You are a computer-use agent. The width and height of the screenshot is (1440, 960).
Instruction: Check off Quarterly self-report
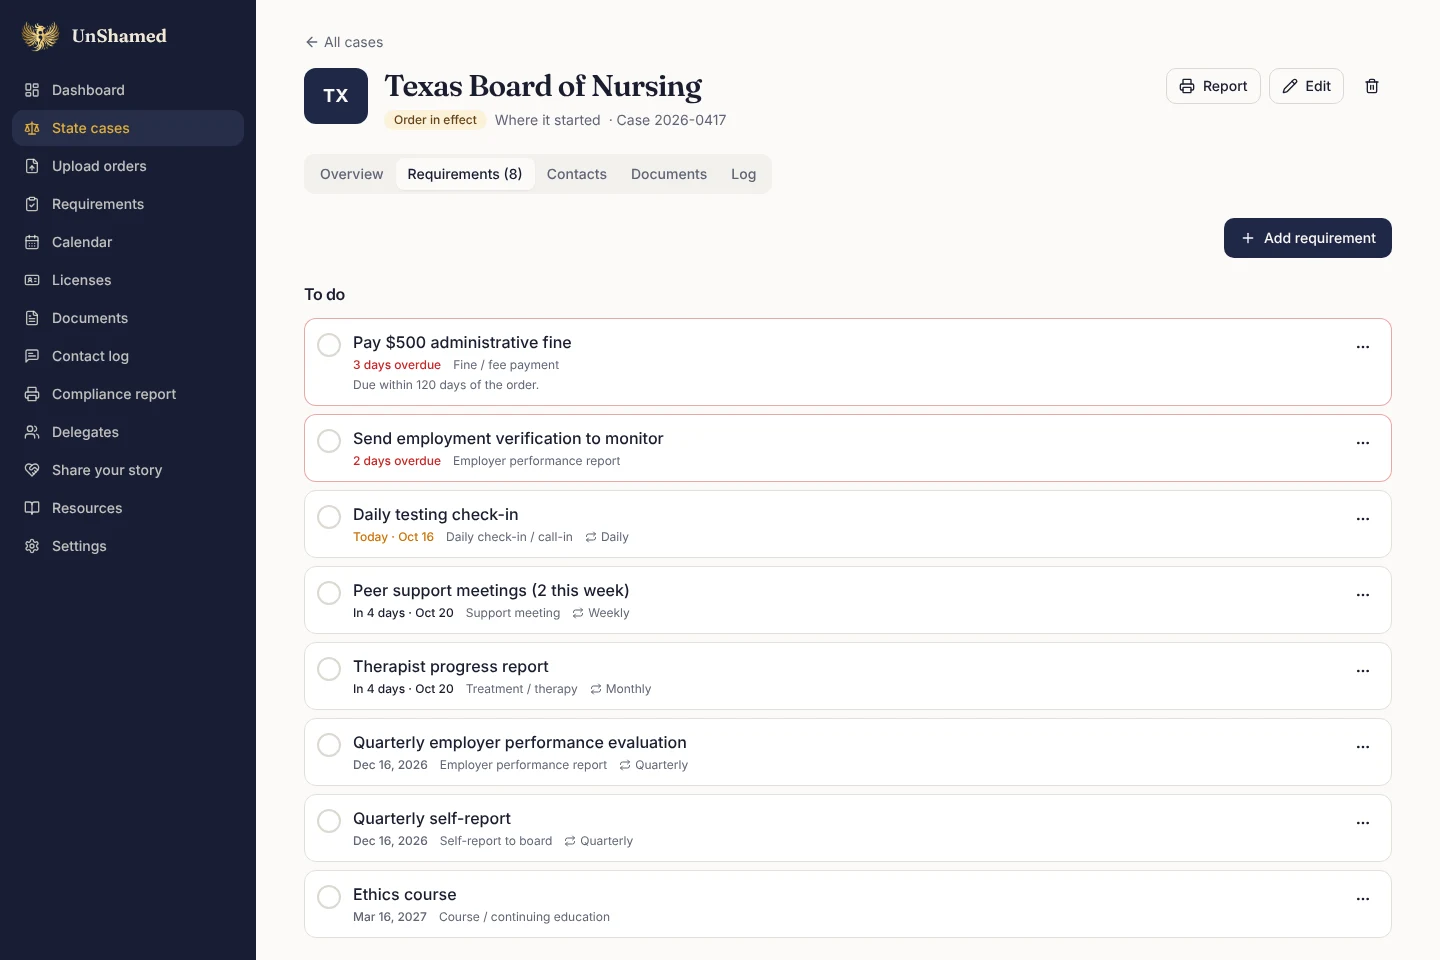(329, 821)
